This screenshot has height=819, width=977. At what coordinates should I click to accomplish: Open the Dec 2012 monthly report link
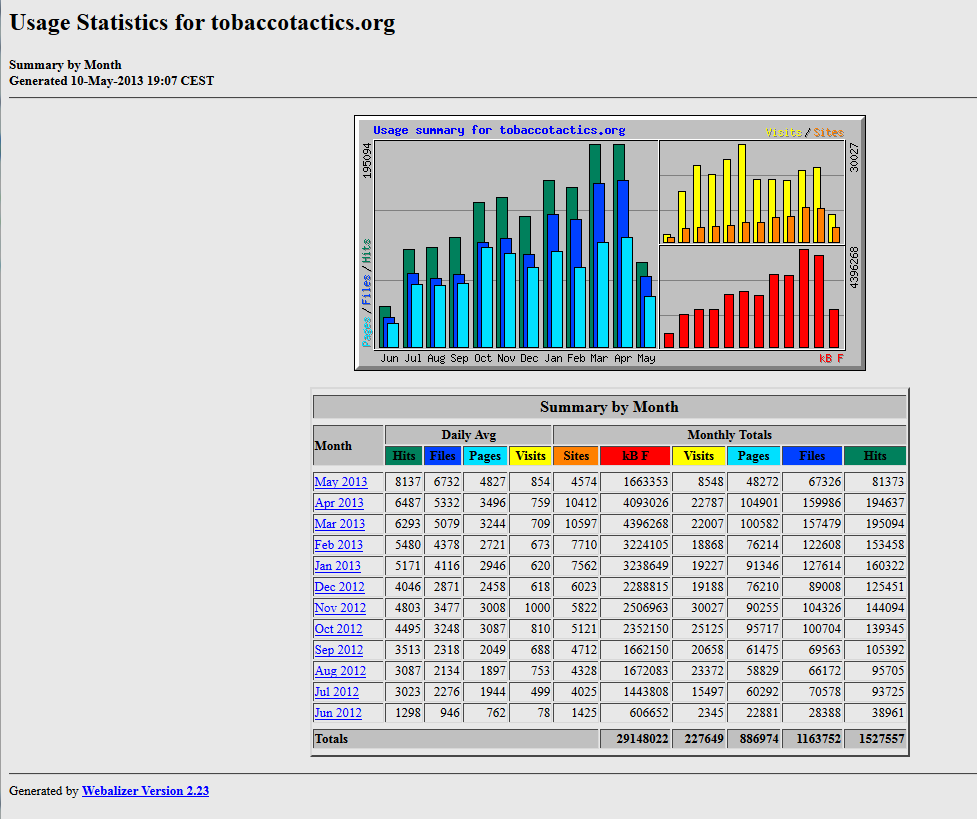point(340,587)
